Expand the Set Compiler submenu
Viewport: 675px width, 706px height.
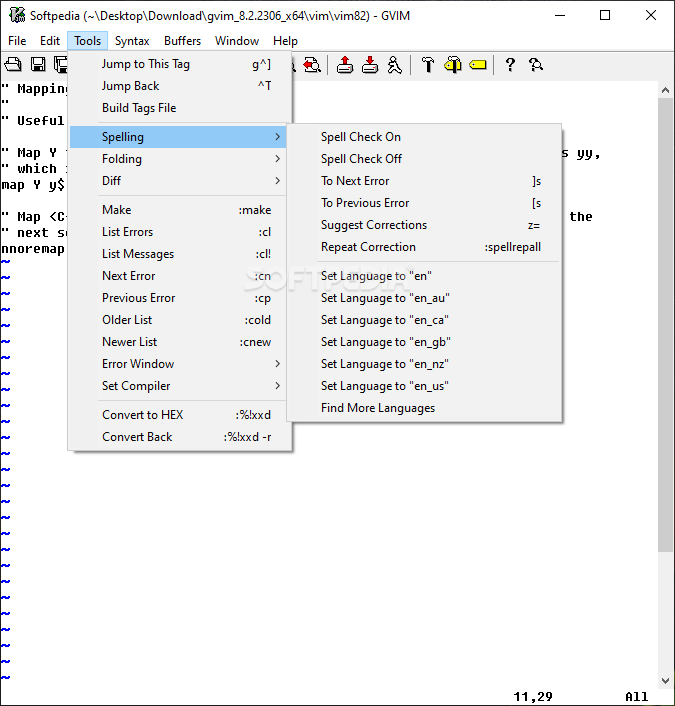coord(178,386)
